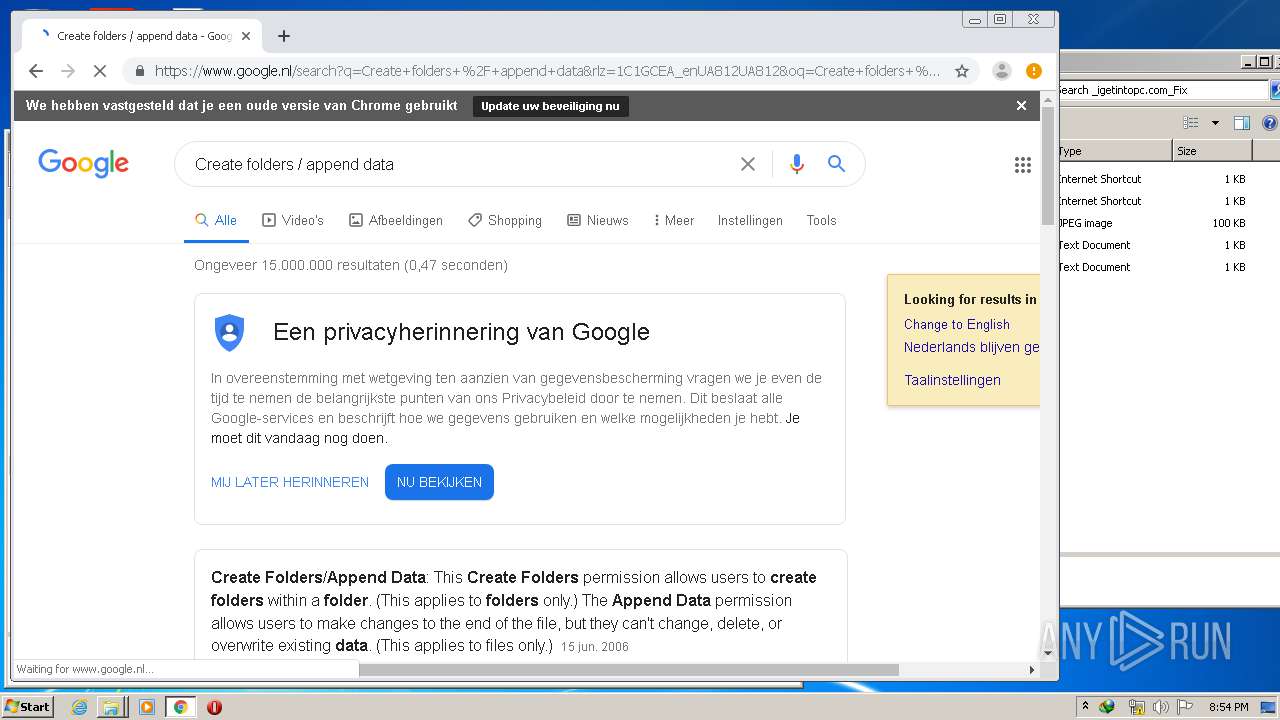
Task: Click the 'NU BEKIJKEN' button
Action: 439,482
